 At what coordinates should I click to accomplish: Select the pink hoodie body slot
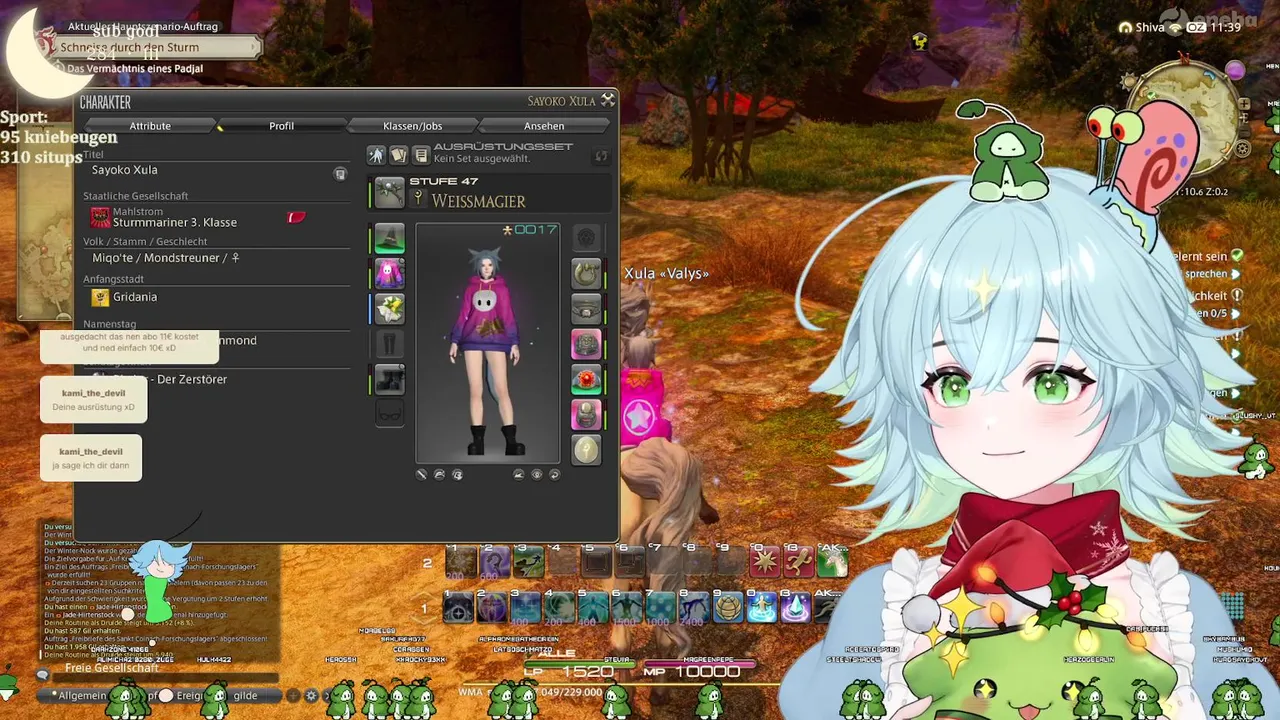(389, 273)
